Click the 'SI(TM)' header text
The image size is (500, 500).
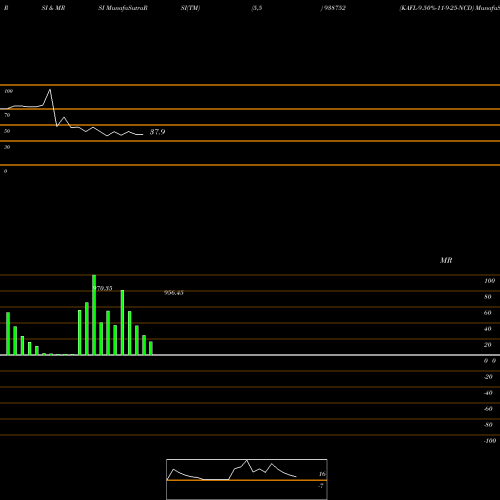click(x=190, y=8)
